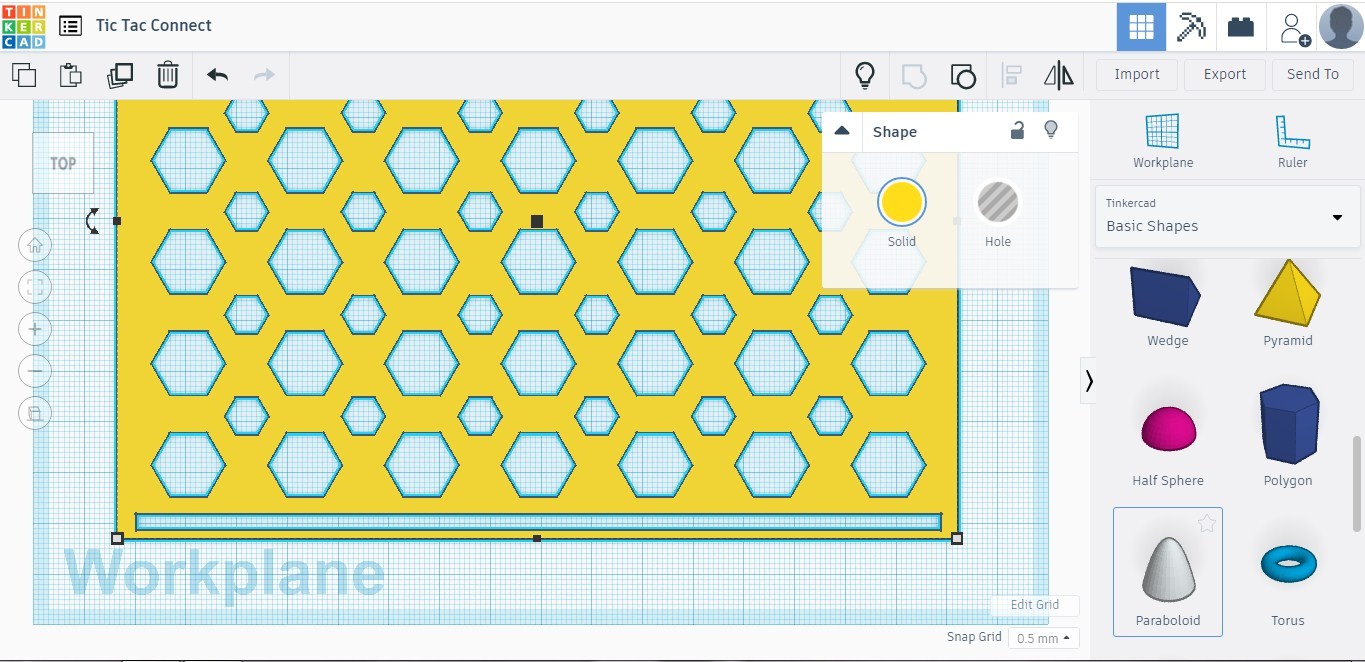Ungroup the selected shape
The image size is (1365, 662).
963,75
